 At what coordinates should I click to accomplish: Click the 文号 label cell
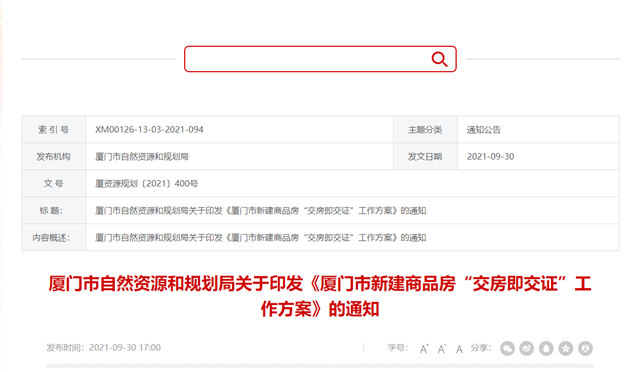click(x=53, y=184)
